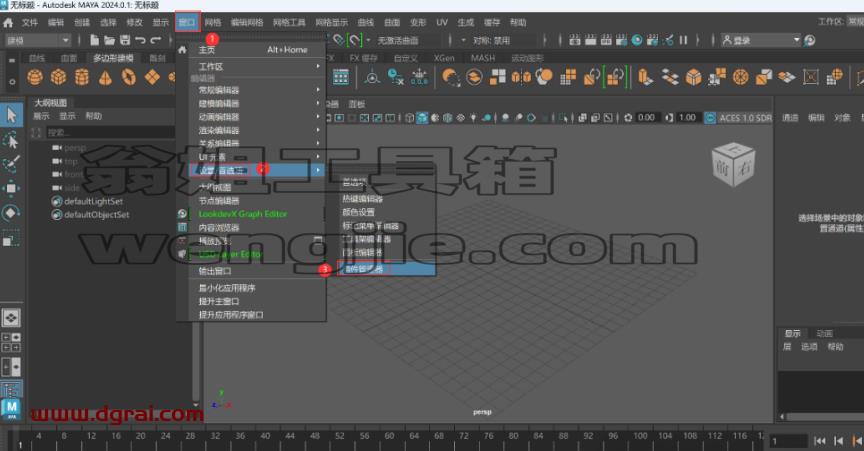
Task: Toggle the highlighted textured display icon
Action: point(422,117)
